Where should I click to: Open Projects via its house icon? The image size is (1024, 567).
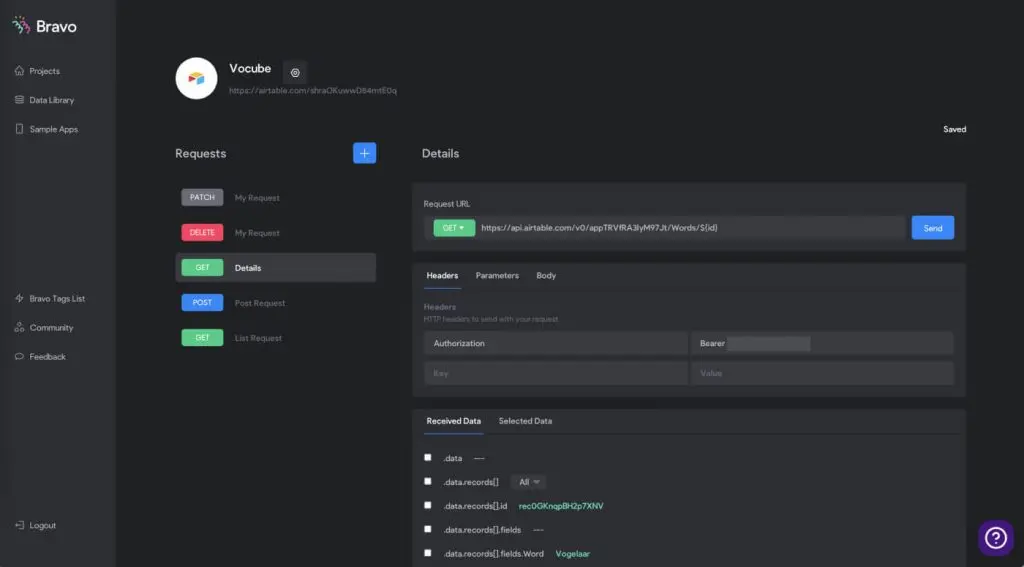pyautogui.click(x=19, y=71)
